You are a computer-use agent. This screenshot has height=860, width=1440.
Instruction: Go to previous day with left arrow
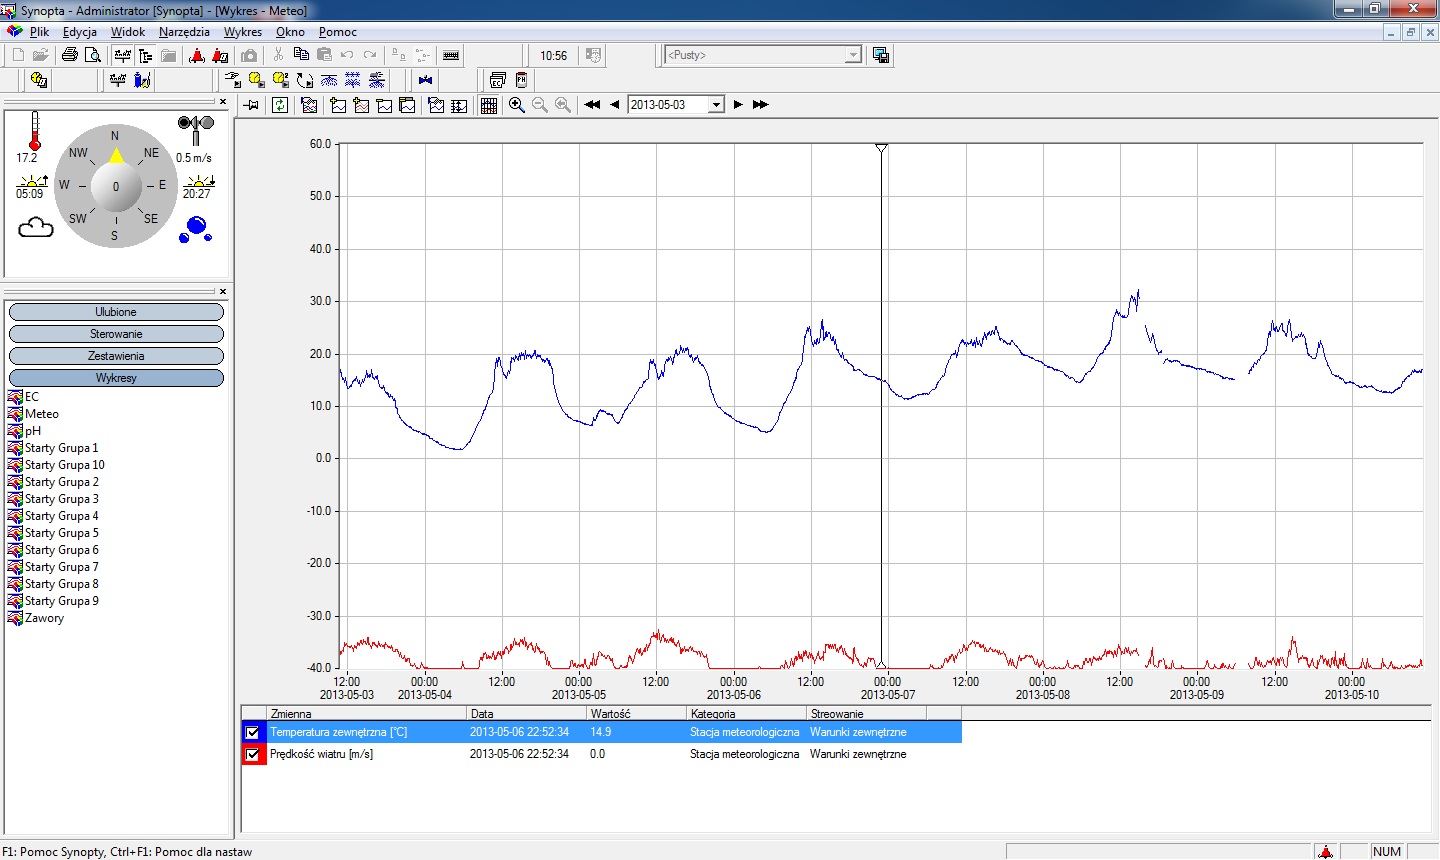615,104
